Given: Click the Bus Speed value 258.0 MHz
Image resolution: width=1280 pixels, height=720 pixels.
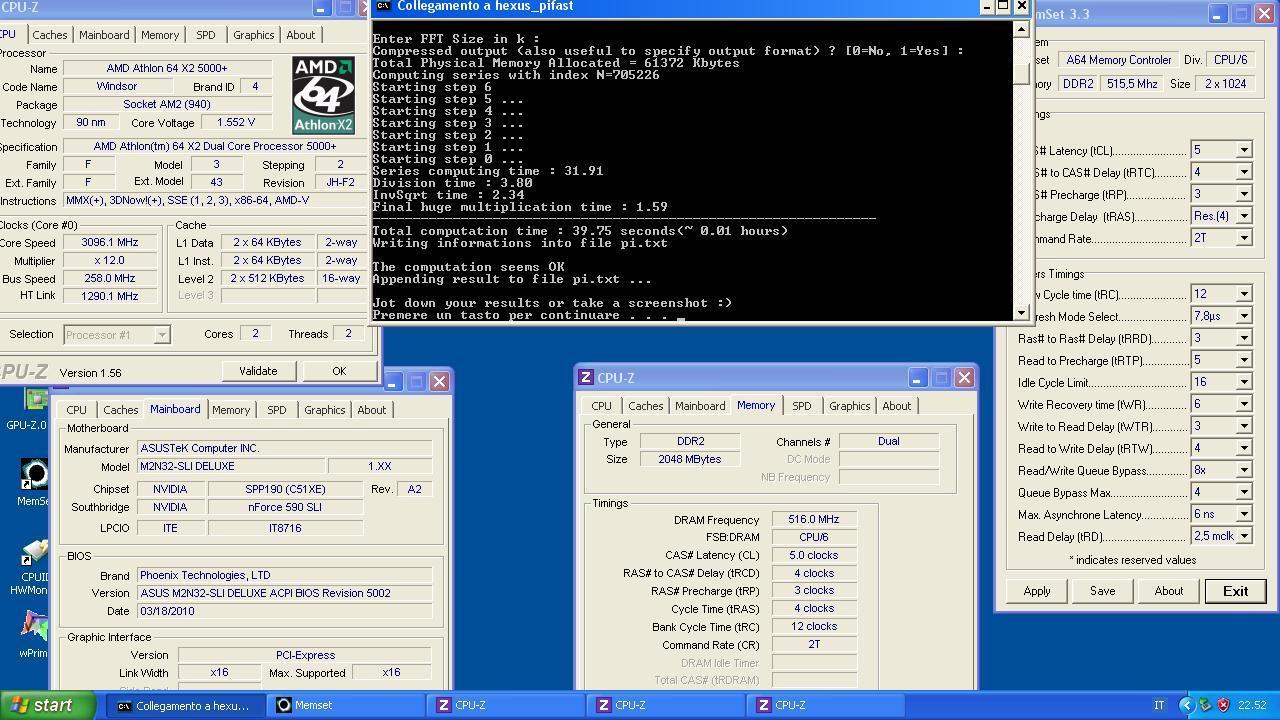Looking at the screenshot, I should [110, 279].
